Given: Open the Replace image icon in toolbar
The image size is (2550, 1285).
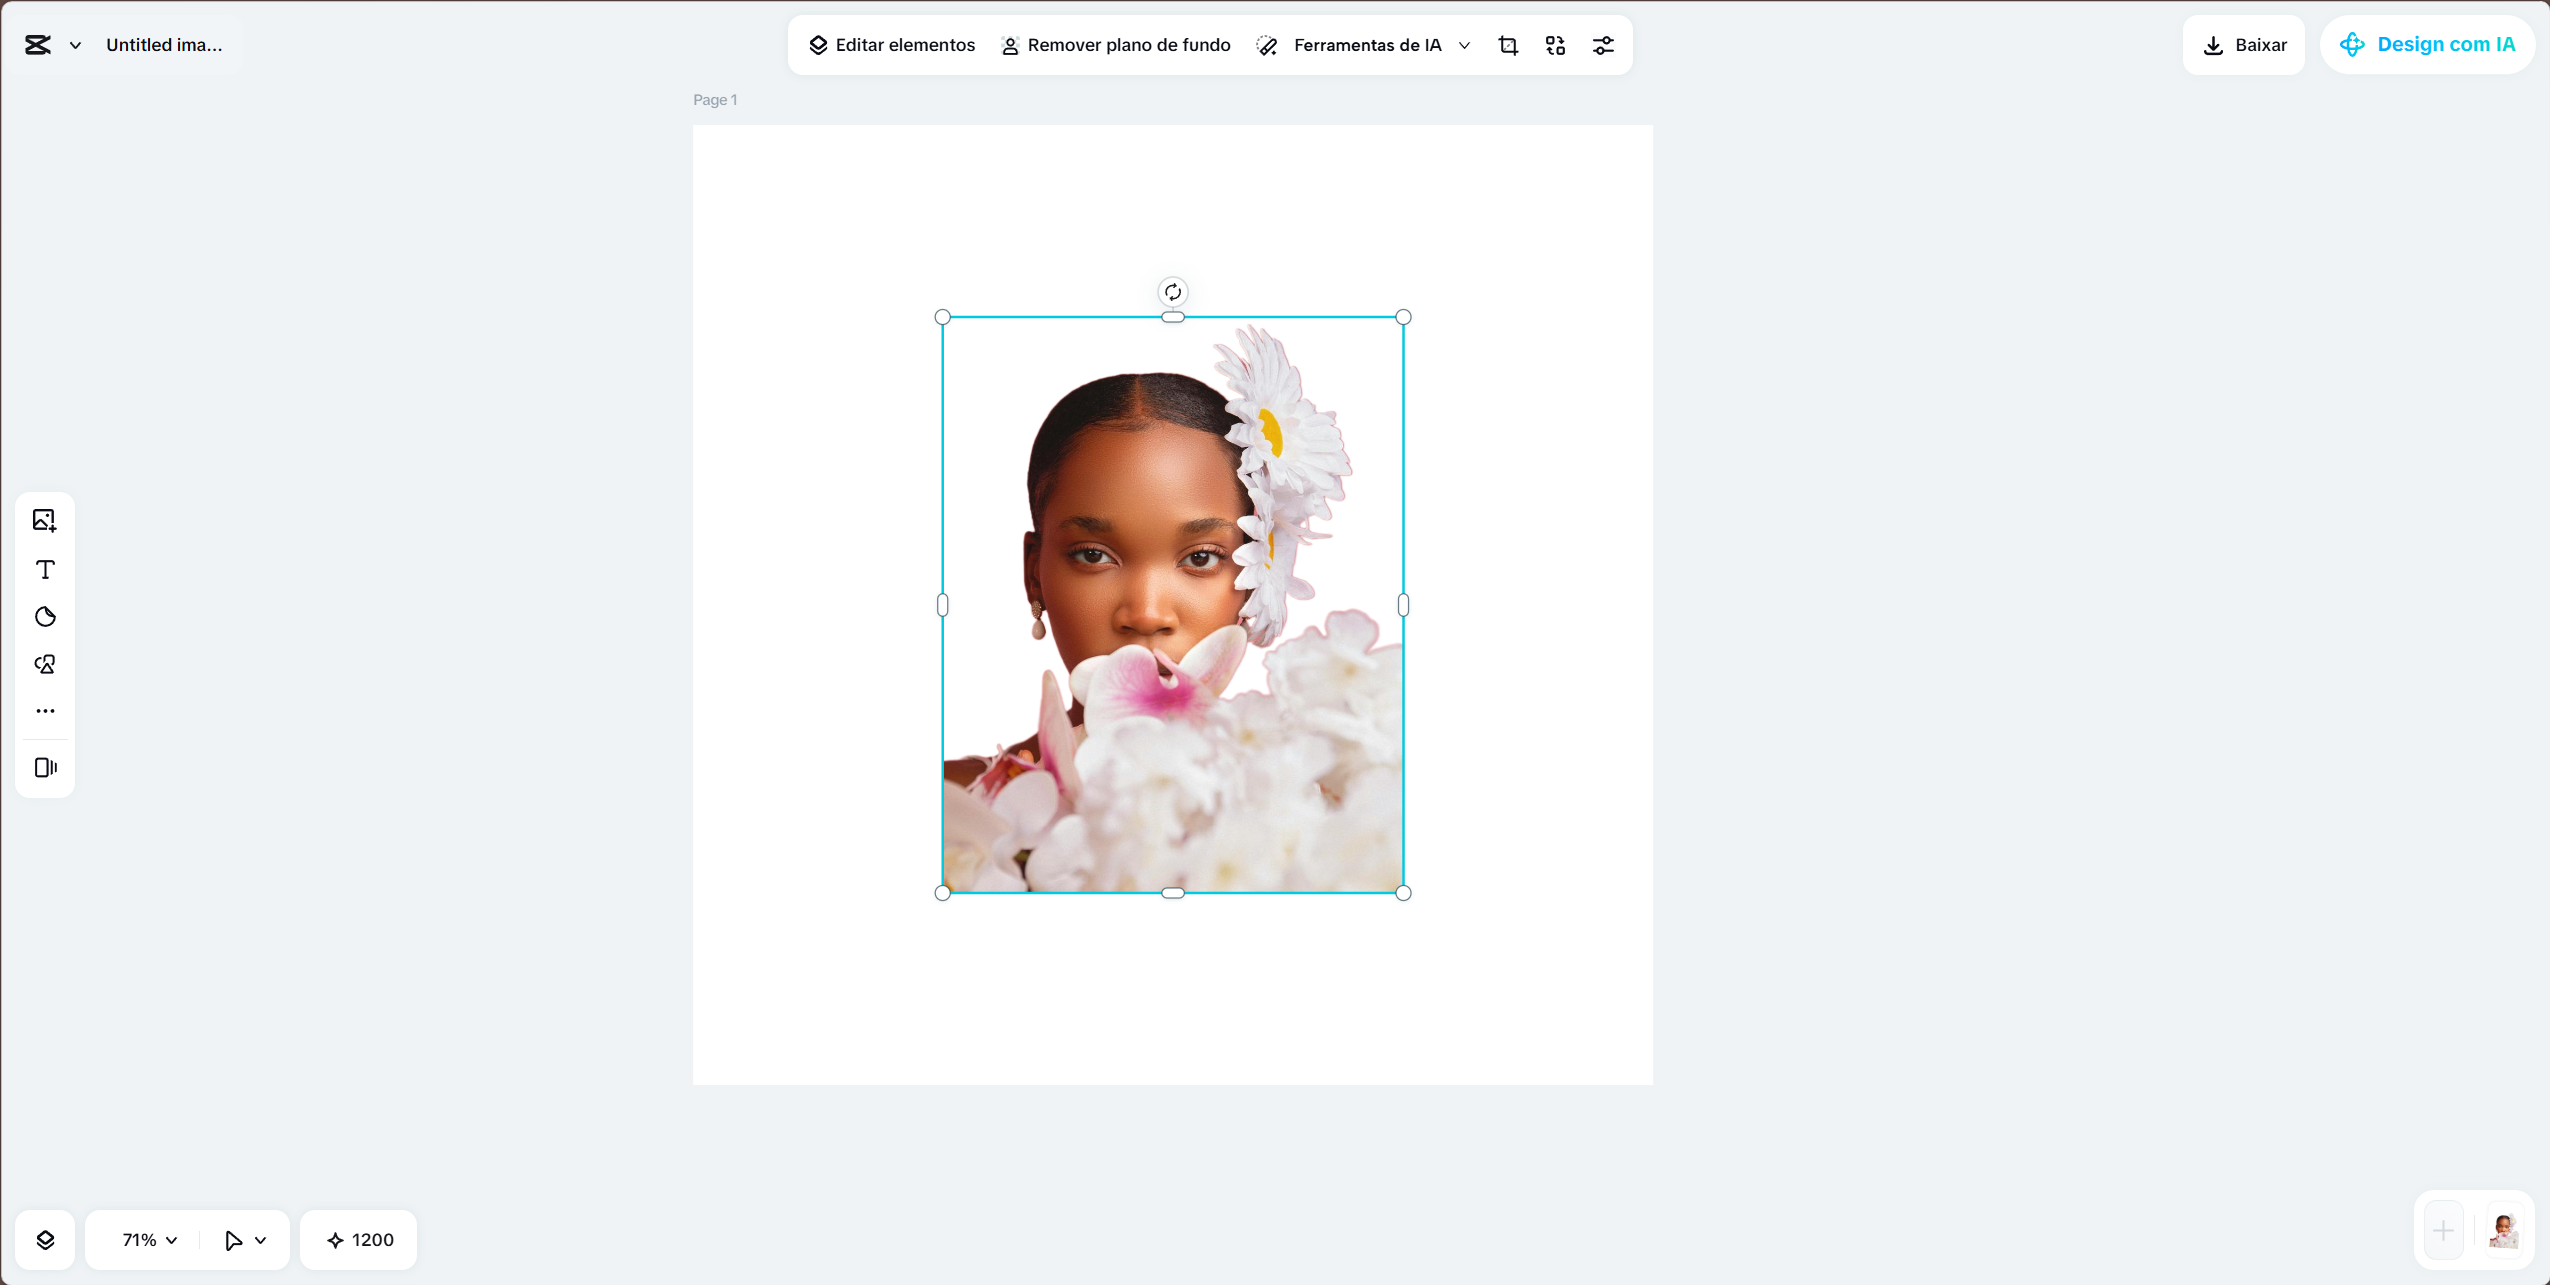Looking at the screenshot, I should [1555, 44].
